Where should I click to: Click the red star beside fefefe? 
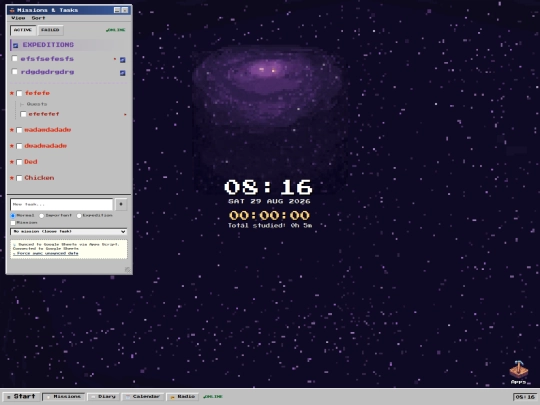(12, 93)
